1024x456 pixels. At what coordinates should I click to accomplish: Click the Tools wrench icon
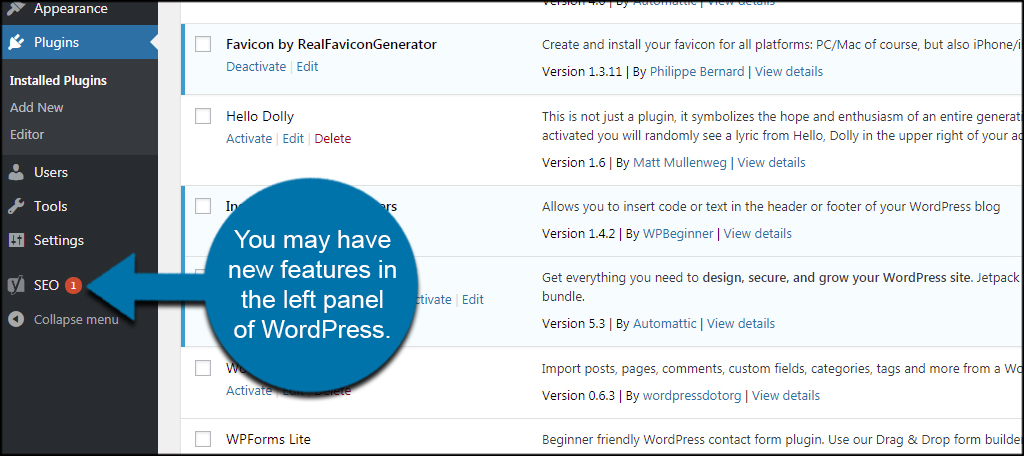16,206
